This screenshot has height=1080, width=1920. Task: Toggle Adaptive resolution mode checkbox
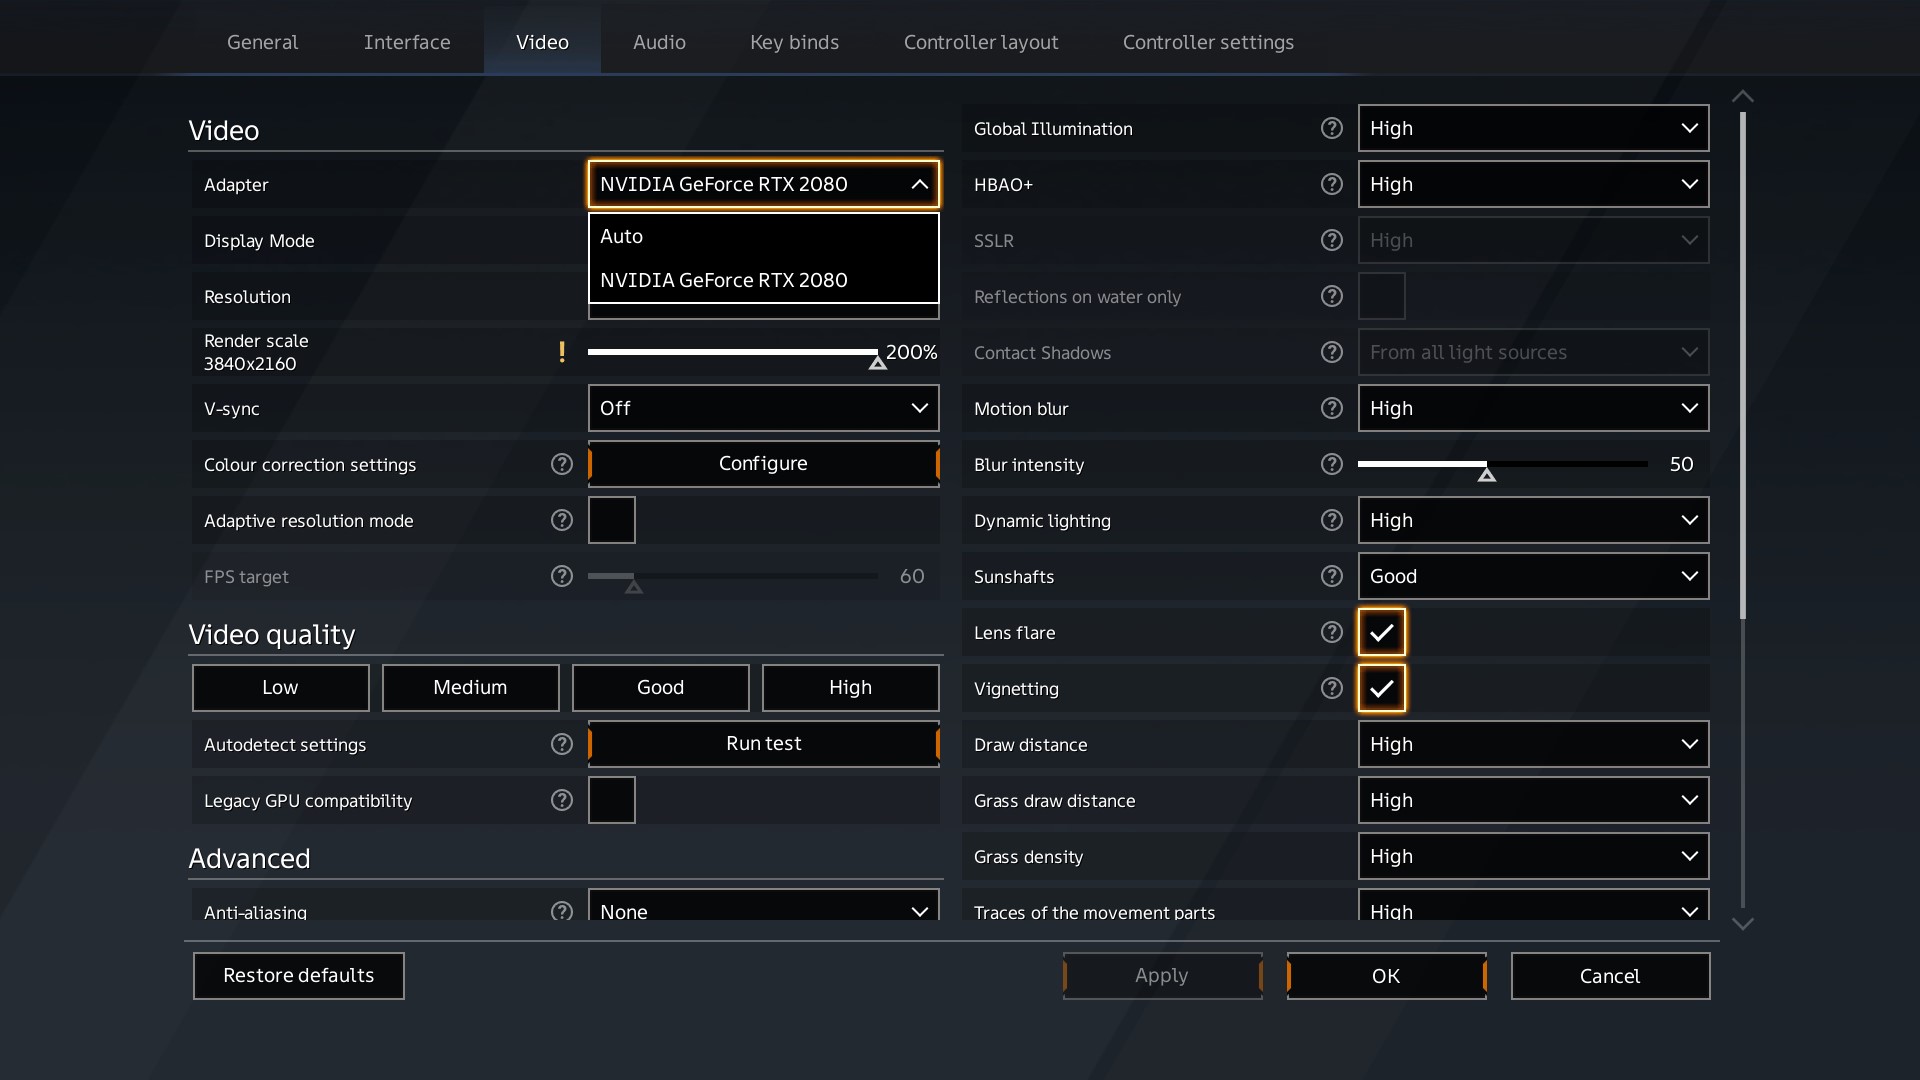[612, 520]
